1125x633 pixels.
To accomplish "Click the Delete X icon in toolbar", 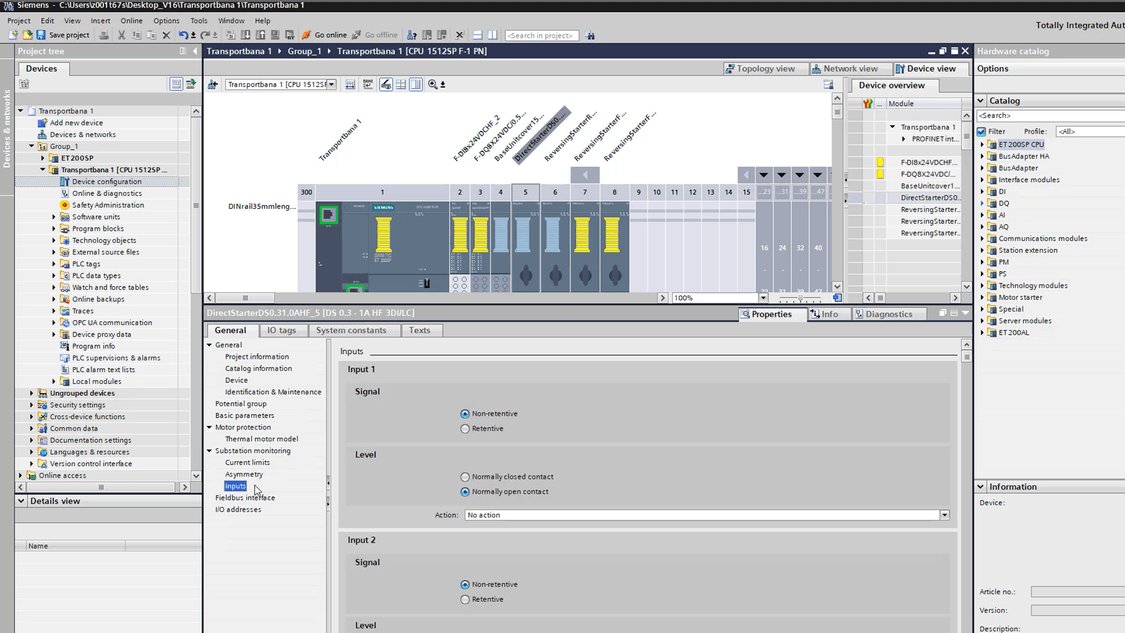I will pyautogui.click(x=166, y=34).
